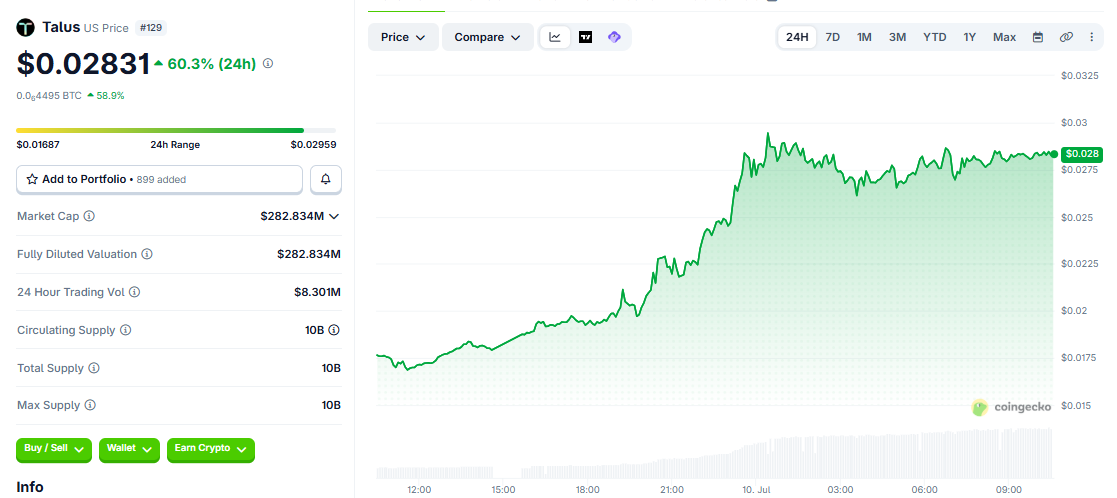Copy chart link icon
This screenshot has width=1117, height=498.
point(1066,37)
